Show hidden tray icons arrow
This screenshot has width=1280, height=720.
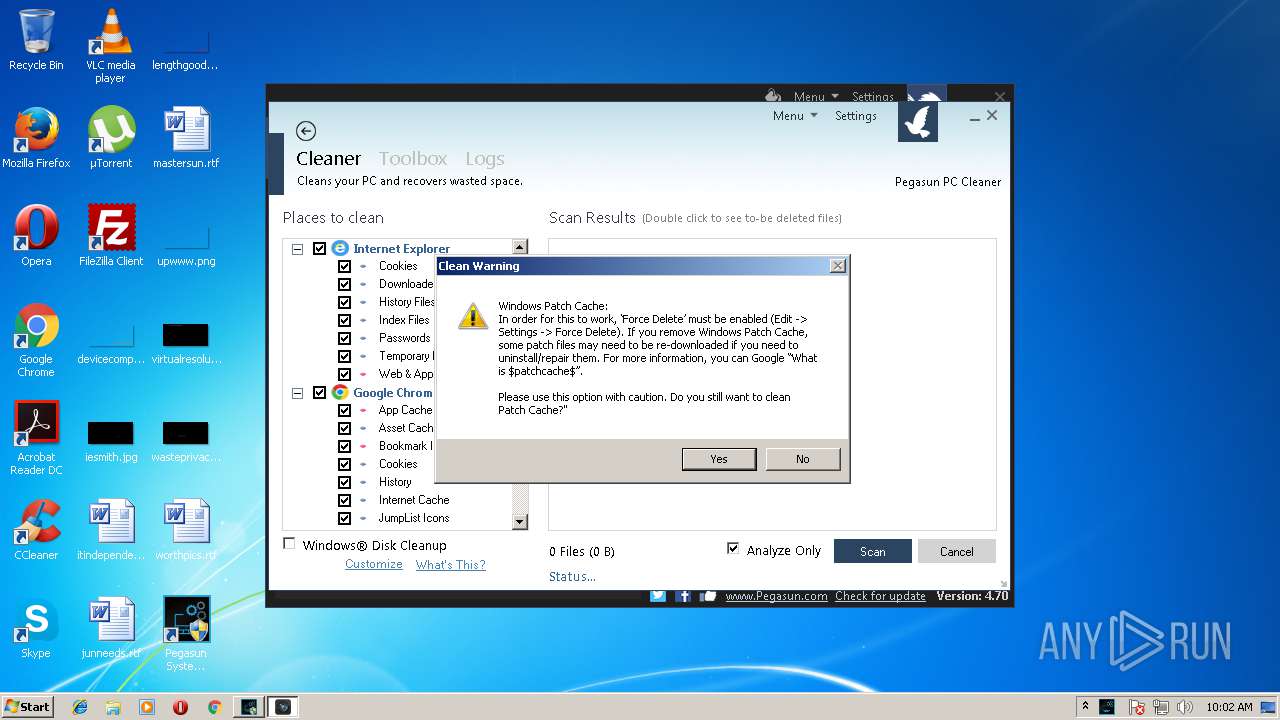coord(1085,707)
